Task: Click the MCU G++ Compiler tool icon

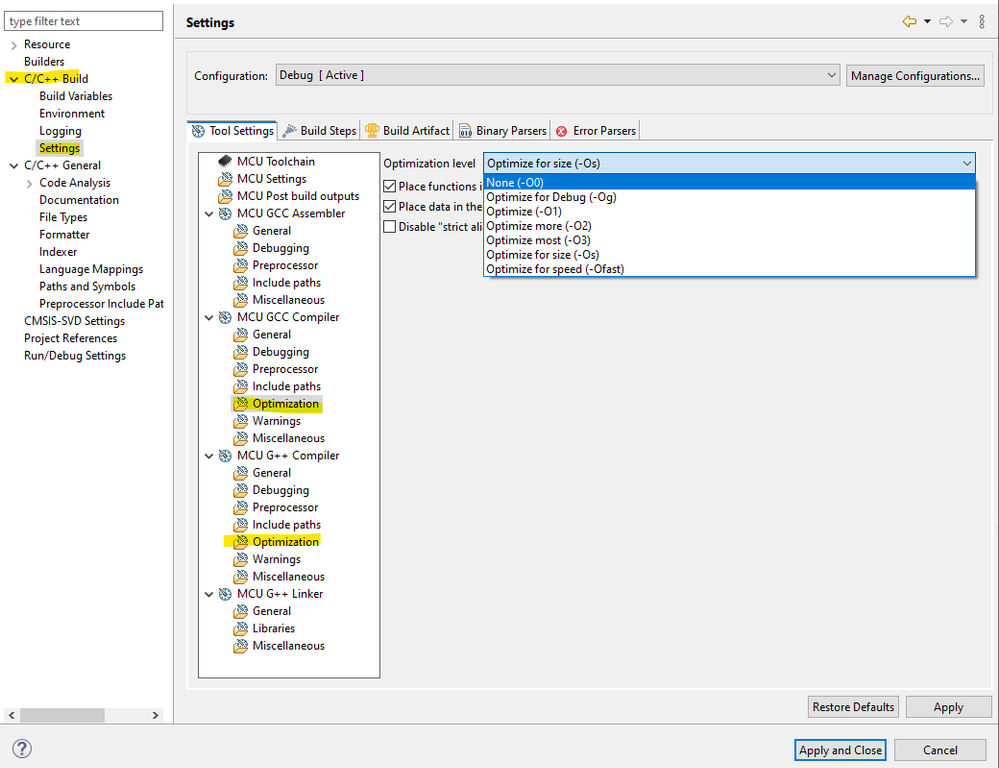Action: (x=225, y=455)
